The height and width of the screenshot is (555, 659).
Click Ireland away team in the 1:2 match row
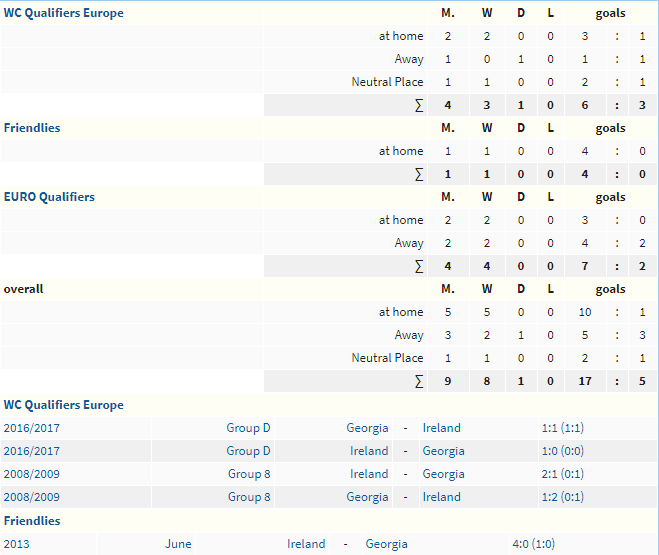(441, 497)
